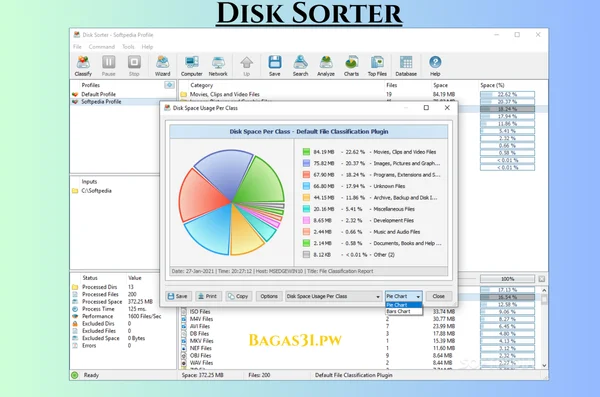The width and height of the screenshot is (600, 397).
Task: Click the Top Files toolbar icon
Action: (377, 65)
